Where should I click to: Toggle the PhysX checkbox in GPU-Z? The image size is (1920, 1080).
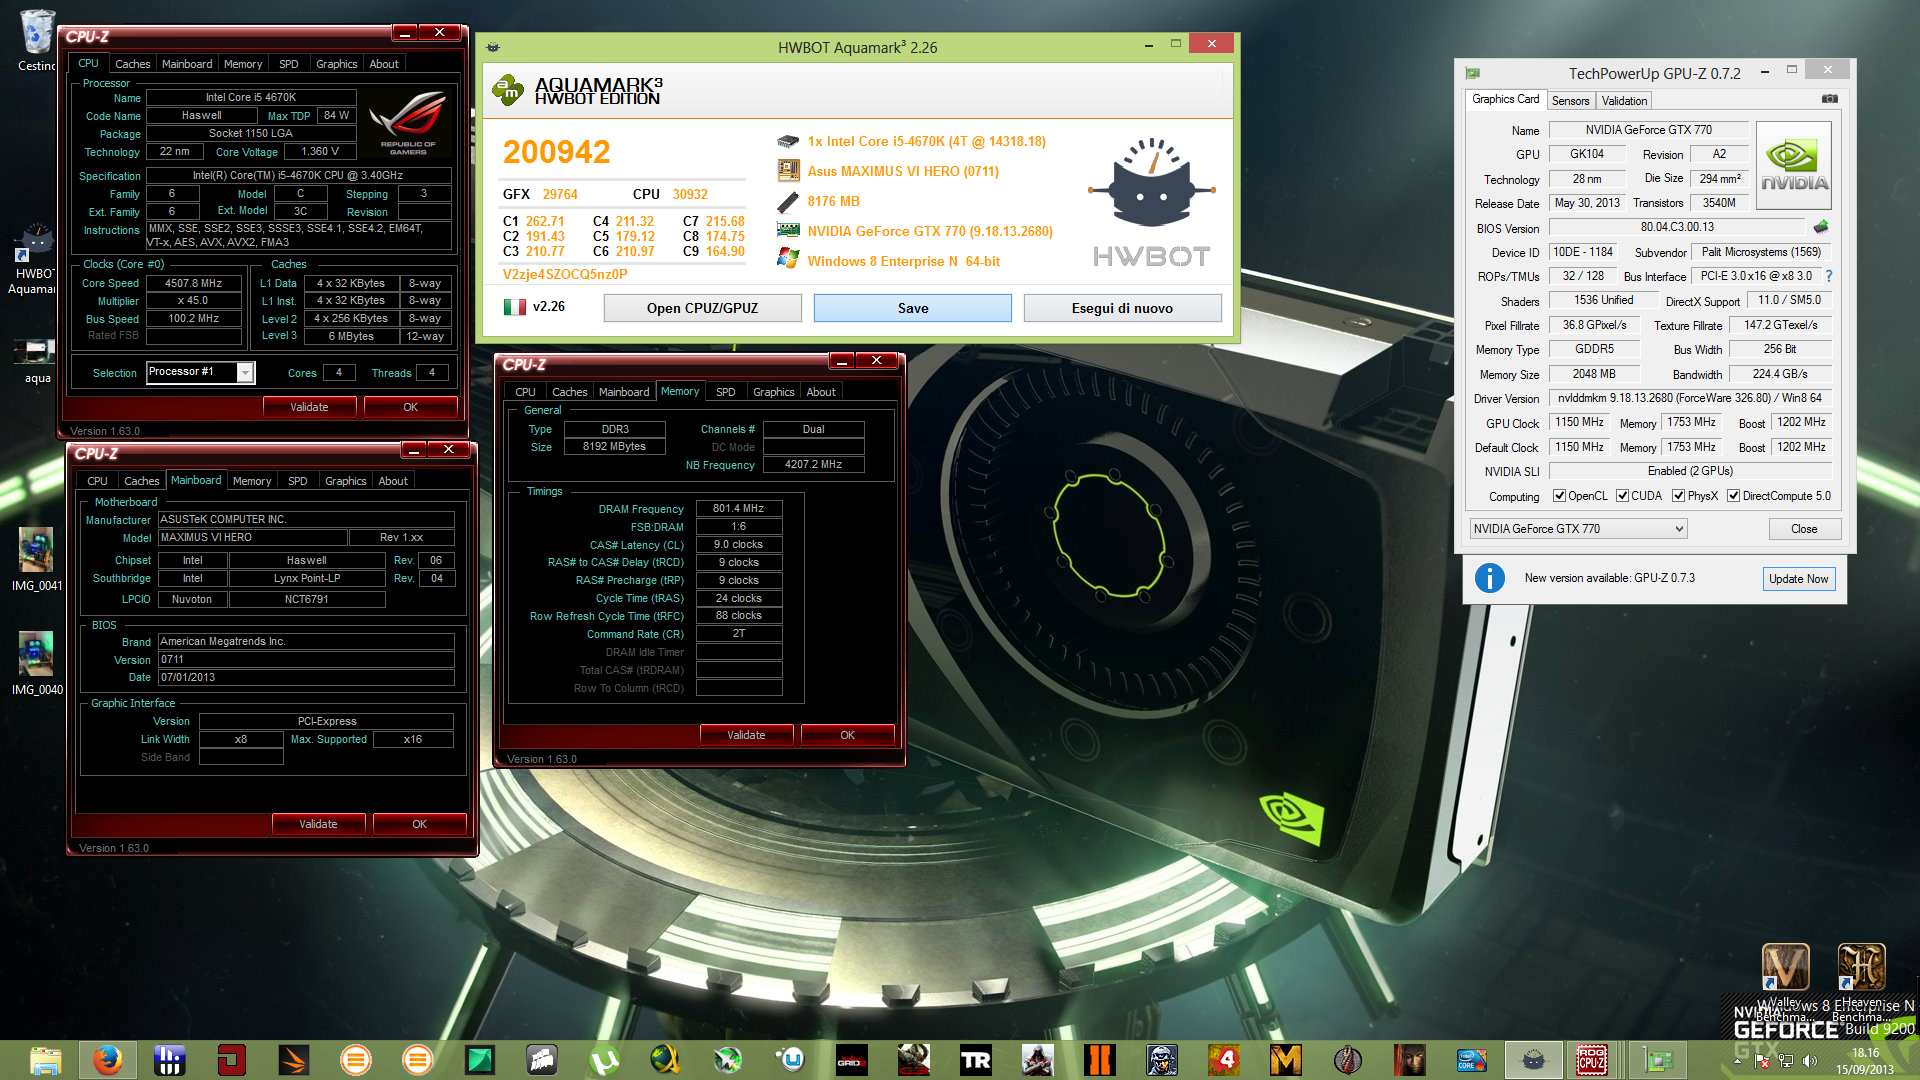1678,496
